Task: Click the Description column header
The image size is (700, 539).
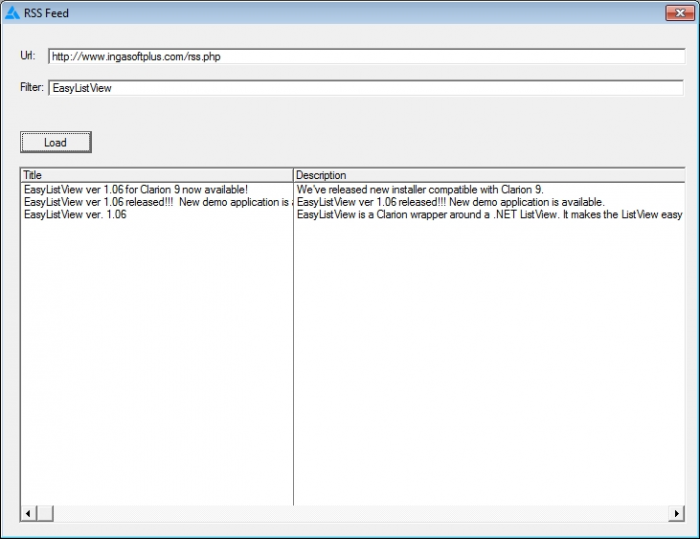Action: (489, 175)
